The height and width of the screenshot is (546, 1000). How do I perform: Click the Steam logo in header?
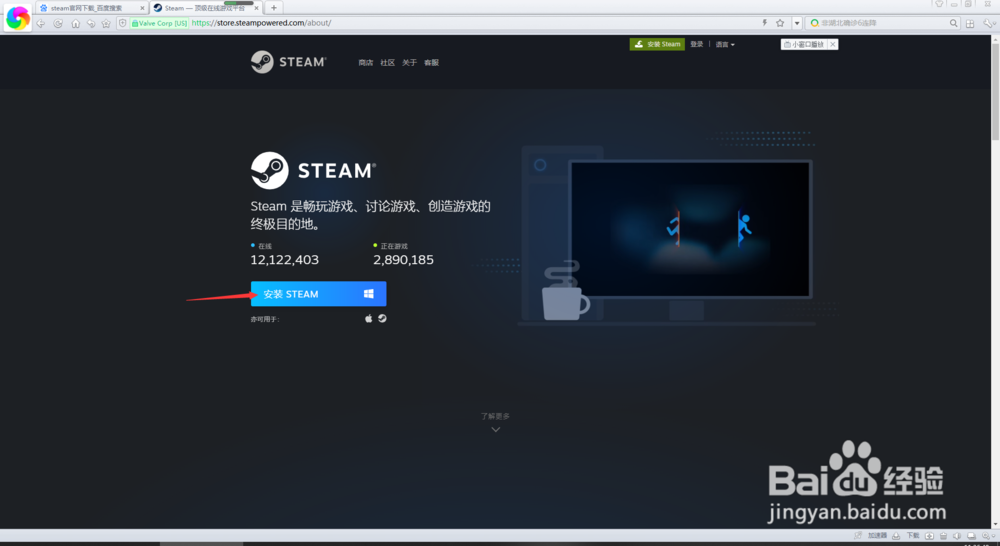pos(288,62)
